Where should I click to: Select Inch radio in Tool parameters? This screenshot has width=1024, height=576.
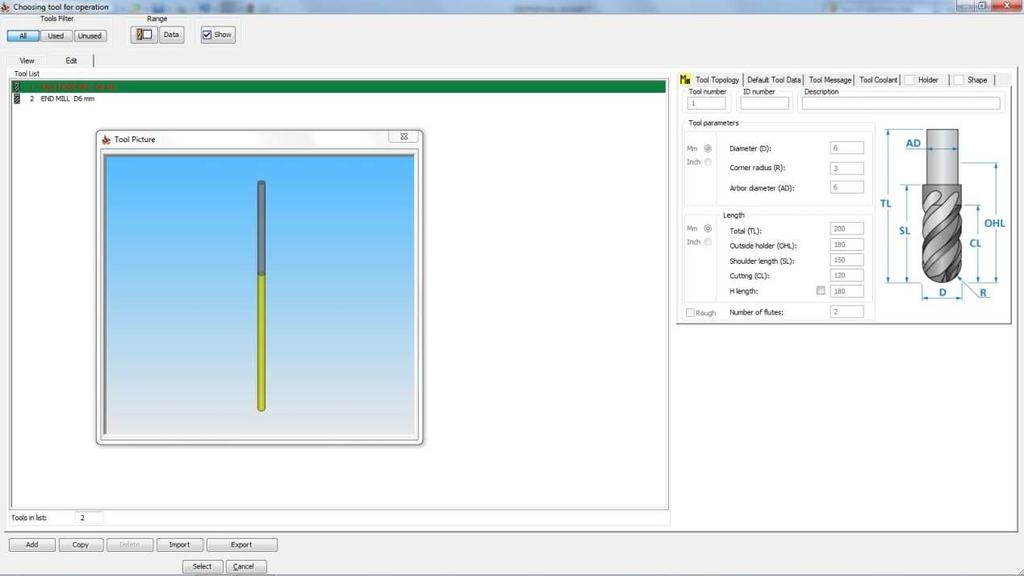(x=708, y=162)
